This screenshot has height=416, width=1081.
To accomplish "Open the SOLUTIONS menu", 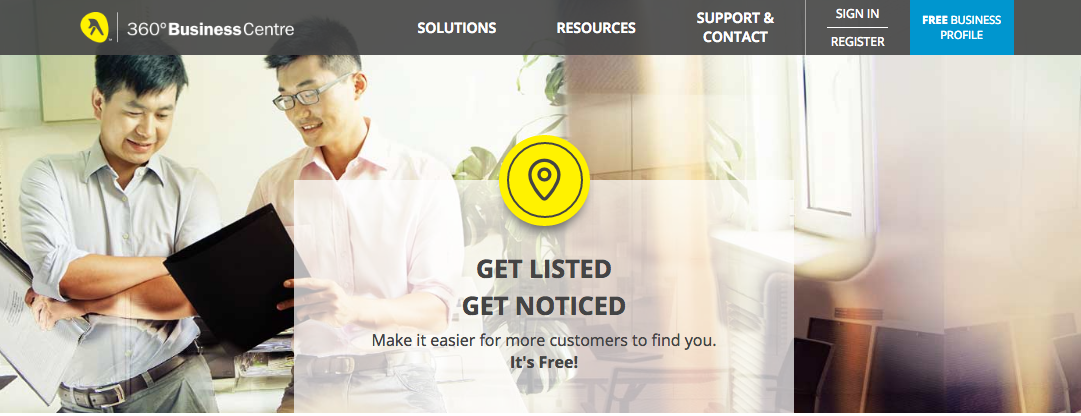I will point(456,28).
